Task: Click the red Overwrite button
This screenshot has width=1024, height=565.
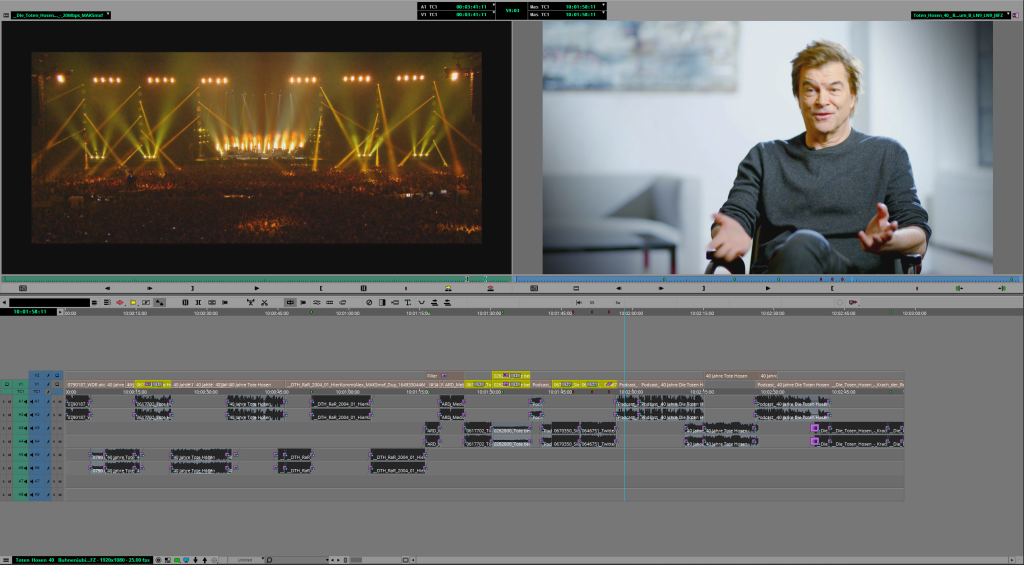Action: click(x=490, y=288)
